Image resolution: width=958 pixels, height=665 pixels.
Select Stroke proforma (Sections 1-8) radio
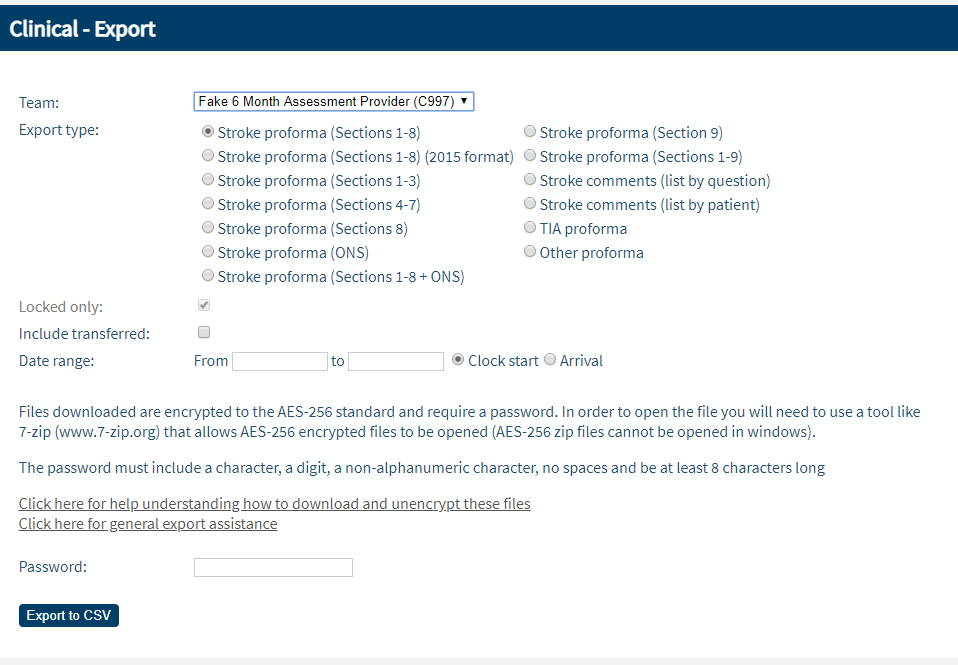coord(208,132)
